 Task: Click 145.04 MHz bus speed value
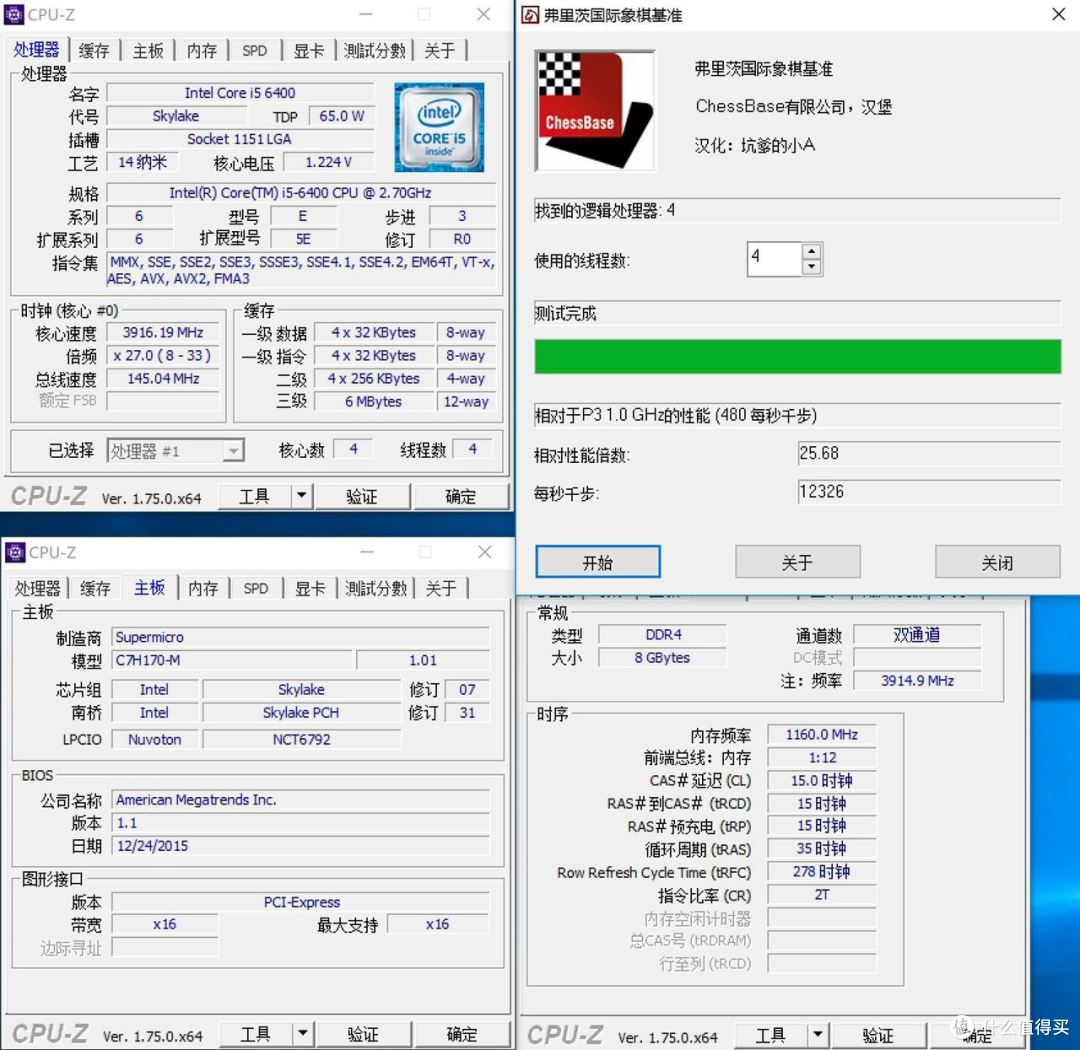[163, 378]
